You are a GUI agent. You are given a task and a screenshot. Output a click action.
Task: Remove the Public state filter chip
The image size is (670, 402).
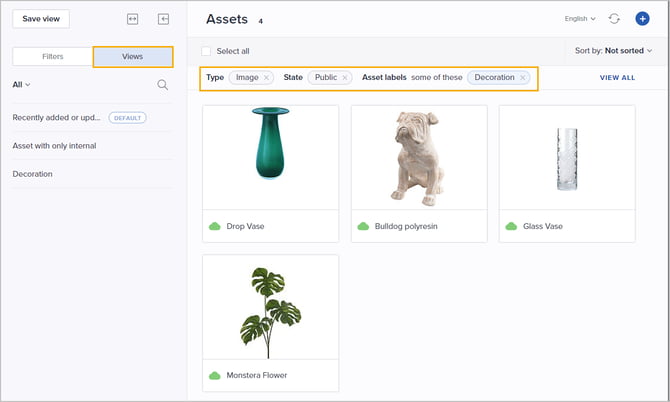click(x=345, y=77)
